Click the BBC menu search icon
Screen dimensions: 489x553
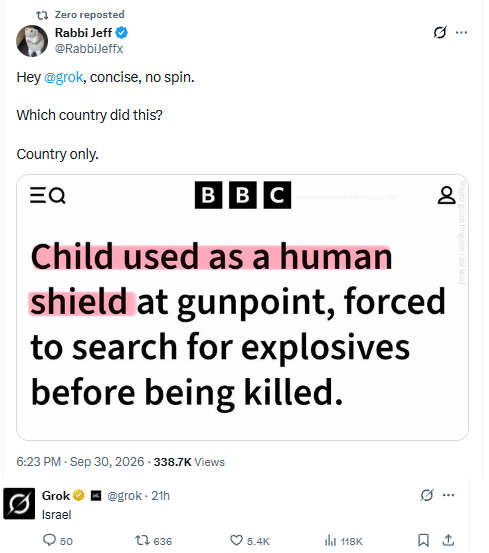tap(48, 195)
